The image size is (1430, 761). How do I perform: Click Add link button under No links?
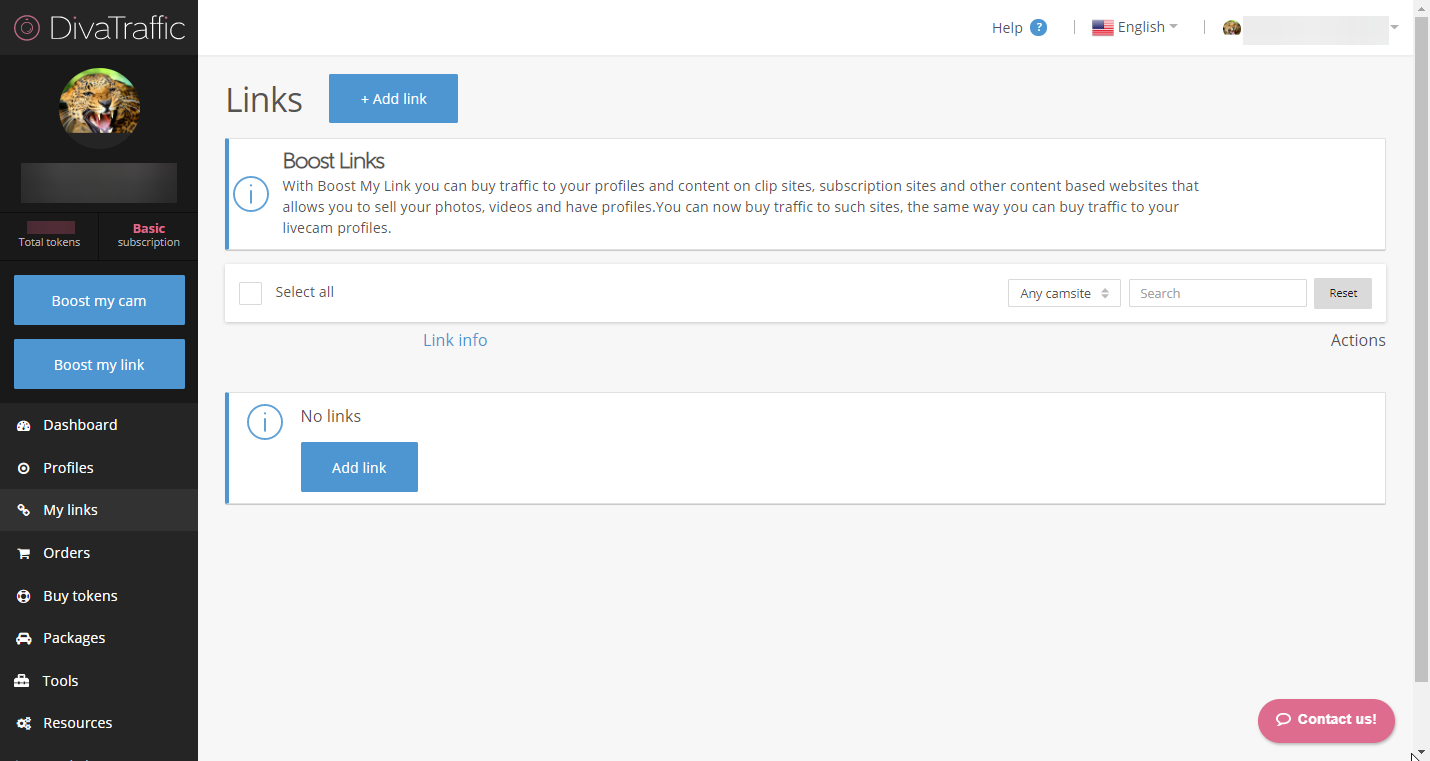coord(359,467)
